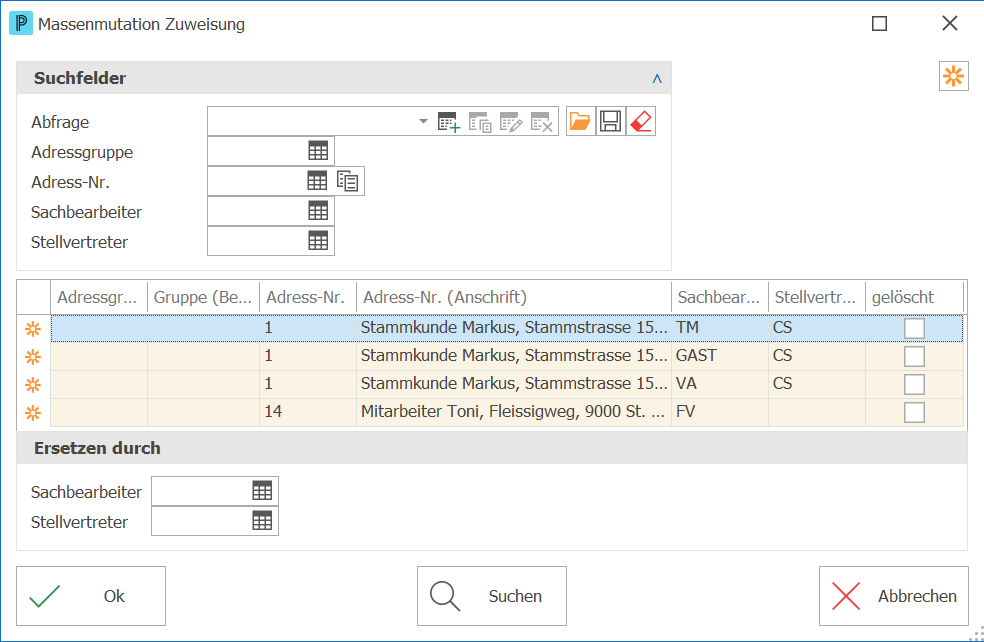Click the edit query pencil icon
The width and height of the screenshot is (984, 642).
pyautogui.click(x=511, y=122)
